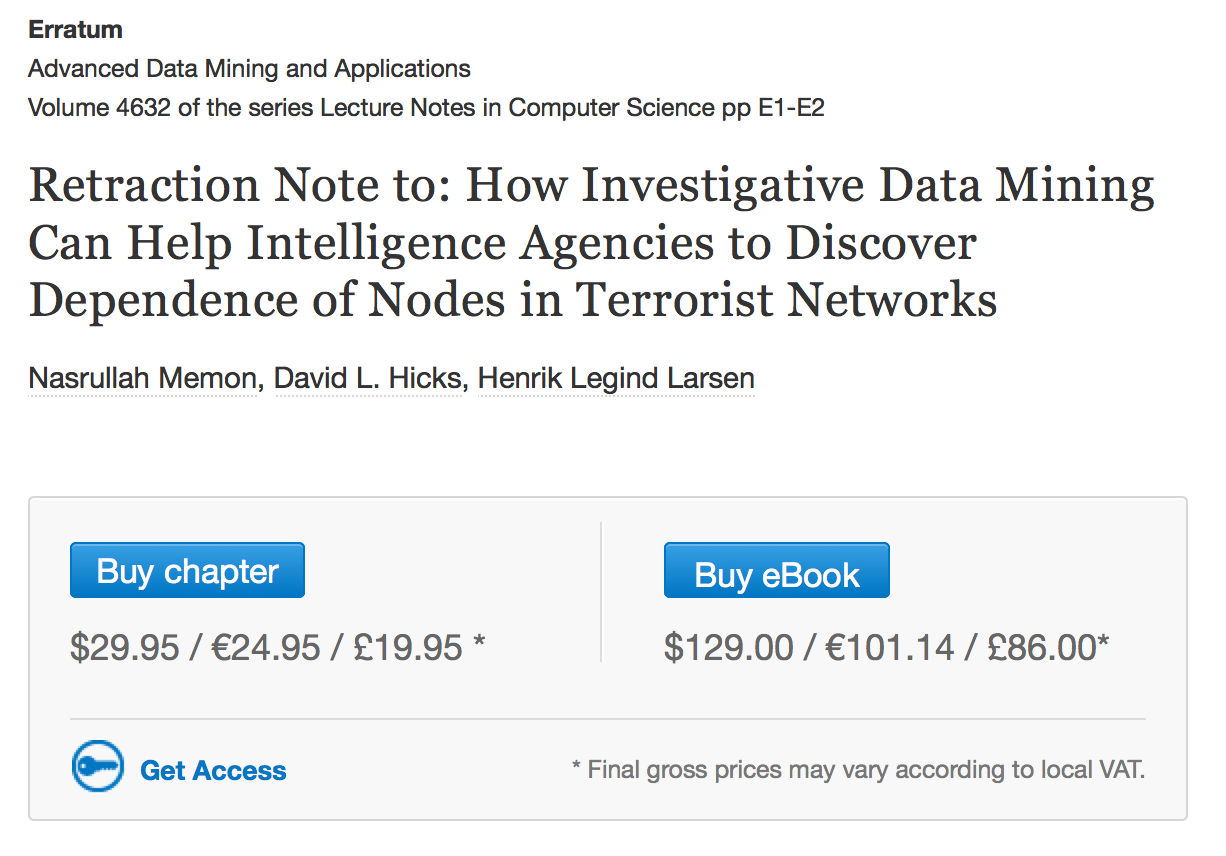Click the $29.95 chapter price
This screenshot has width=1226, height=856.
pos(125,648)
